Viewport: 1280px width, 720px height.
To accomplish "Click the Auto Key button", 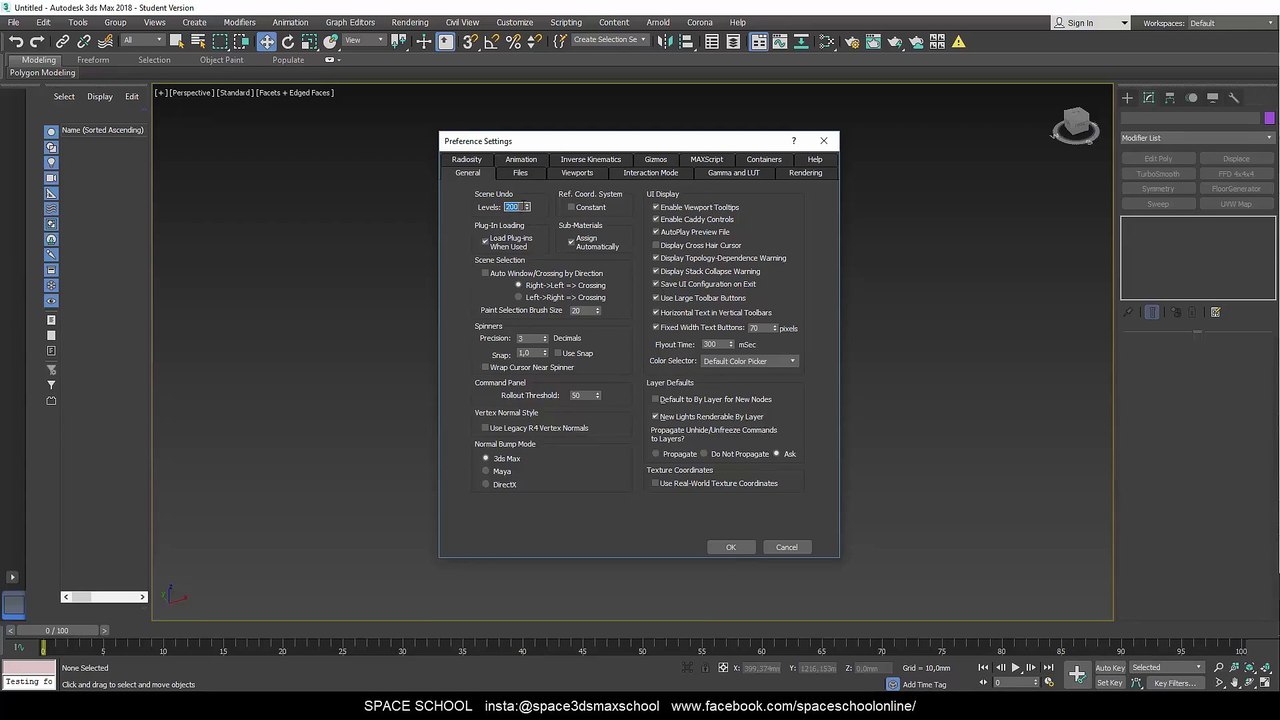I will [x=1110, y=667].
